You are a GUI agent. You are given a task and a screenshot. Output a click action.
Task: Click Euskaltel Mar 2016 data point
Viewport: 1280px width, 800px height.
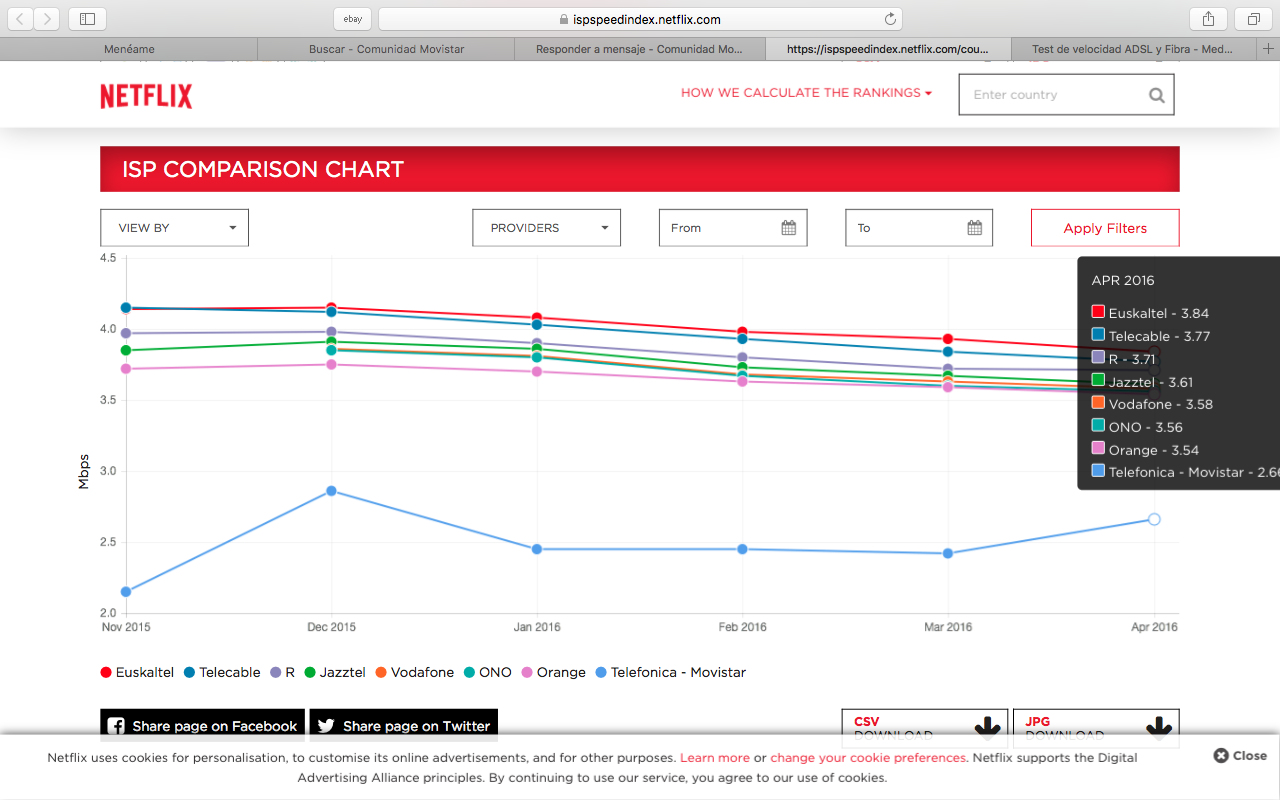pyautogui.click(x=948, y=339)
